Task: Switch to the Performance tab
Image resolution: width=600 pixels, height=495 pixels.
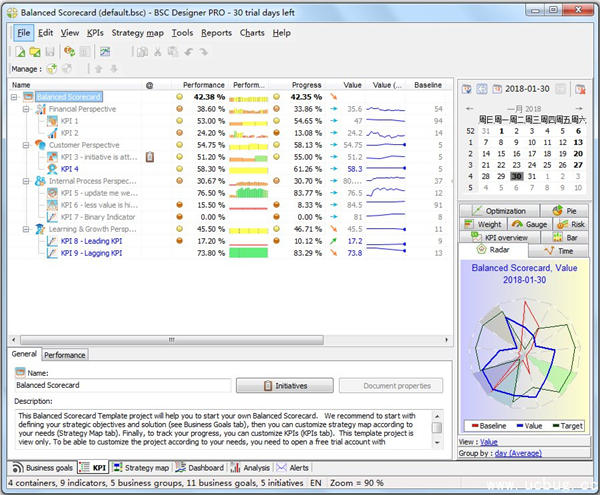Action: click(64, 354)
